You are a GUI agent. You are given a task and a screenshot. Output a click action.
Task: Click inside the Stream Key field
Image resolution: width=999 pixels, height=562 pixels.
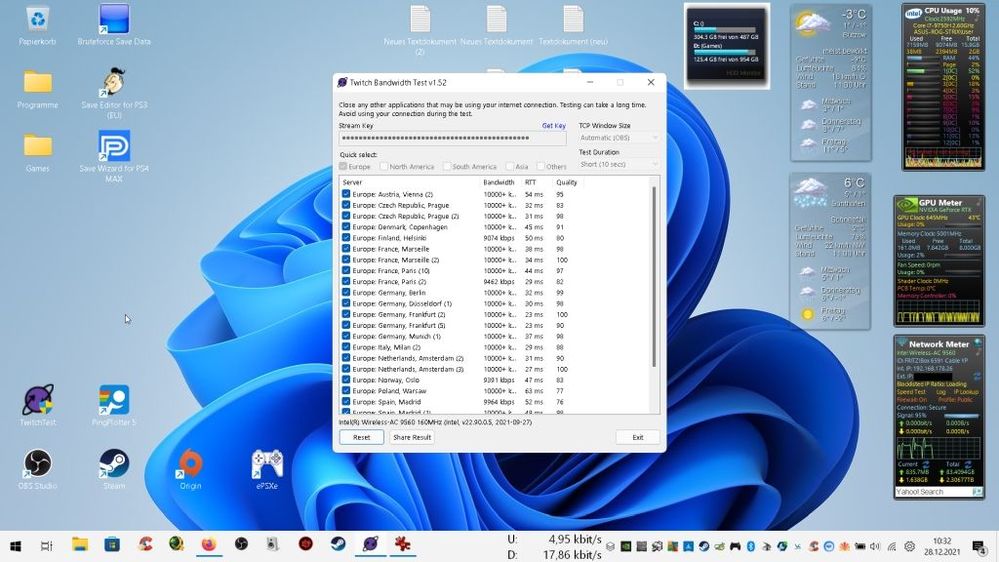tap(452, 138)
